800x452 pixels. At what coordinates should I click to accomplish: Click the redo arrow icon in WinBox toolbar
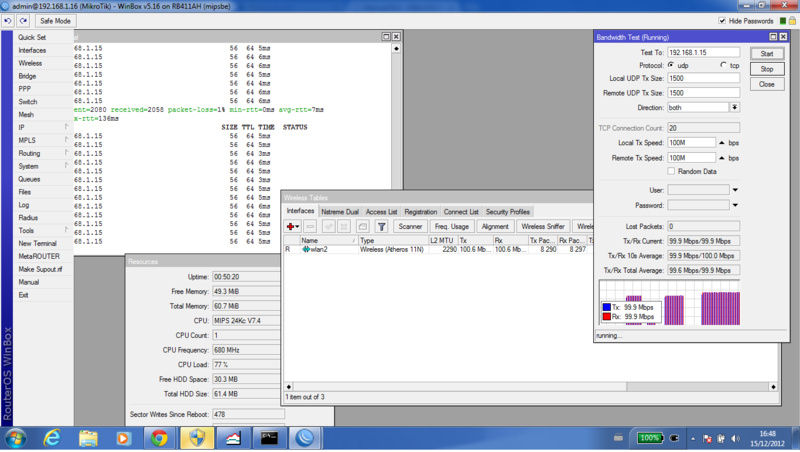click(x=22, y=21)
